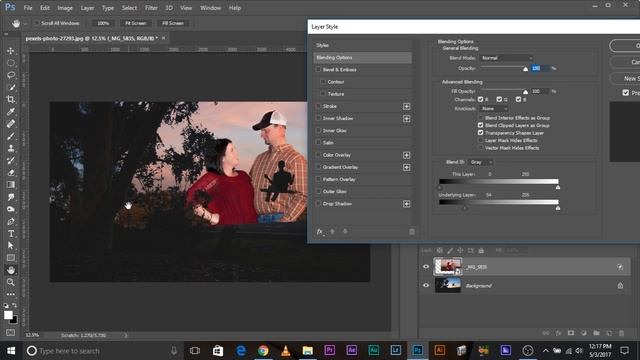Open the Blend If Gray dropdown

(x=480, y=162)
